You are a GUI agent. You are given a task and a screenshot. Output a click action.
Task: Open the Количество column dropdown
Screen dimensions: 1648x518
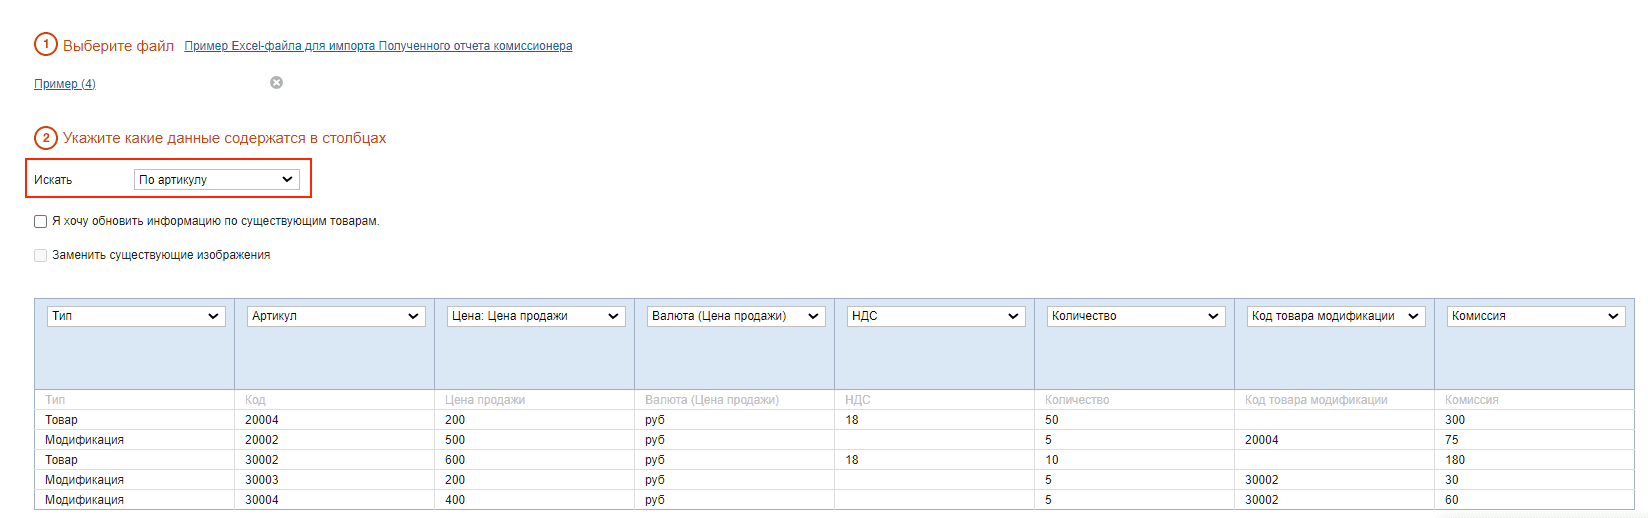coord(1136,316)
